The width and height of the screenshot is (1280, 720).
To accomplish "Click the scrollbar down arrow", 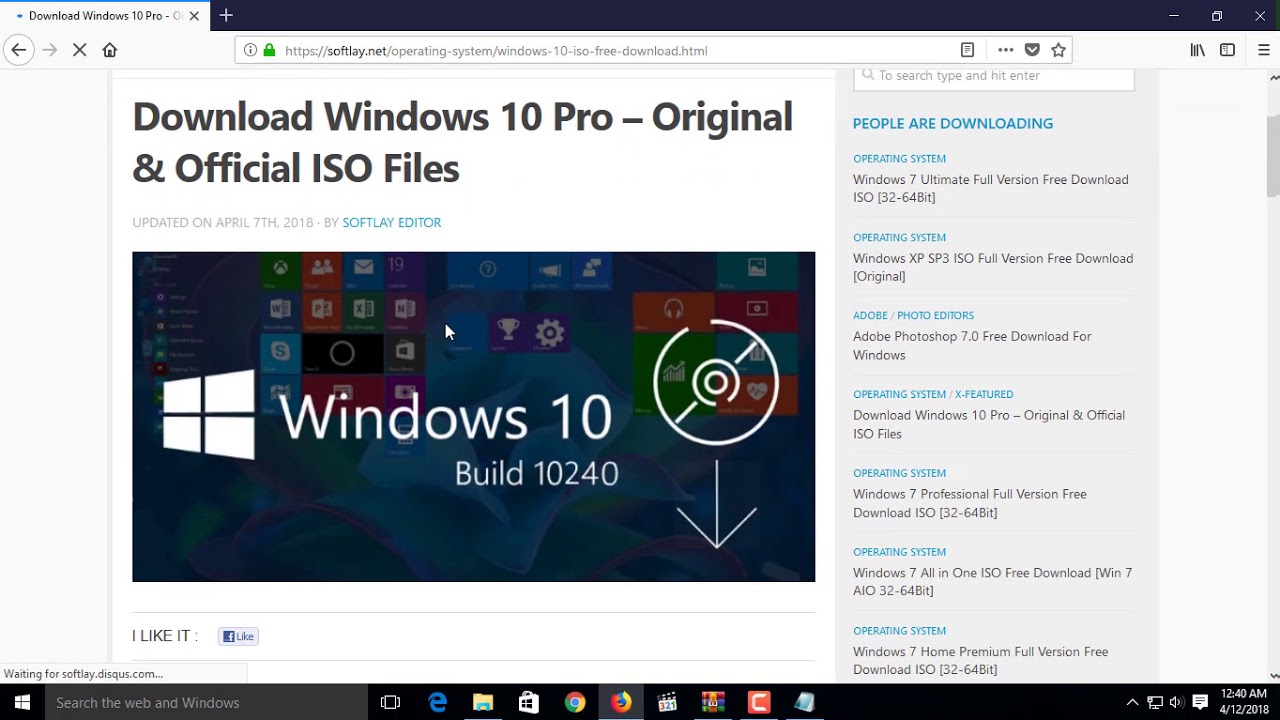I will (1272, 676).
